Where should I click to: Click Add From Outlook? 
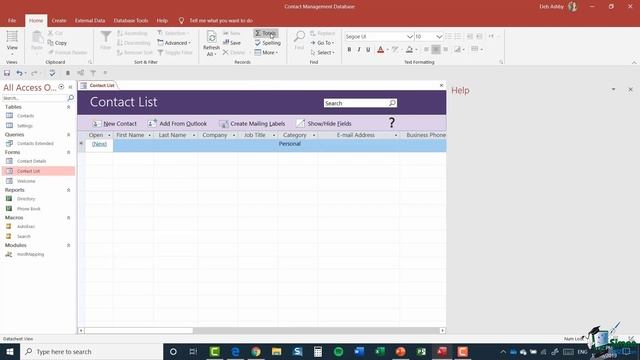coord(178,124)
